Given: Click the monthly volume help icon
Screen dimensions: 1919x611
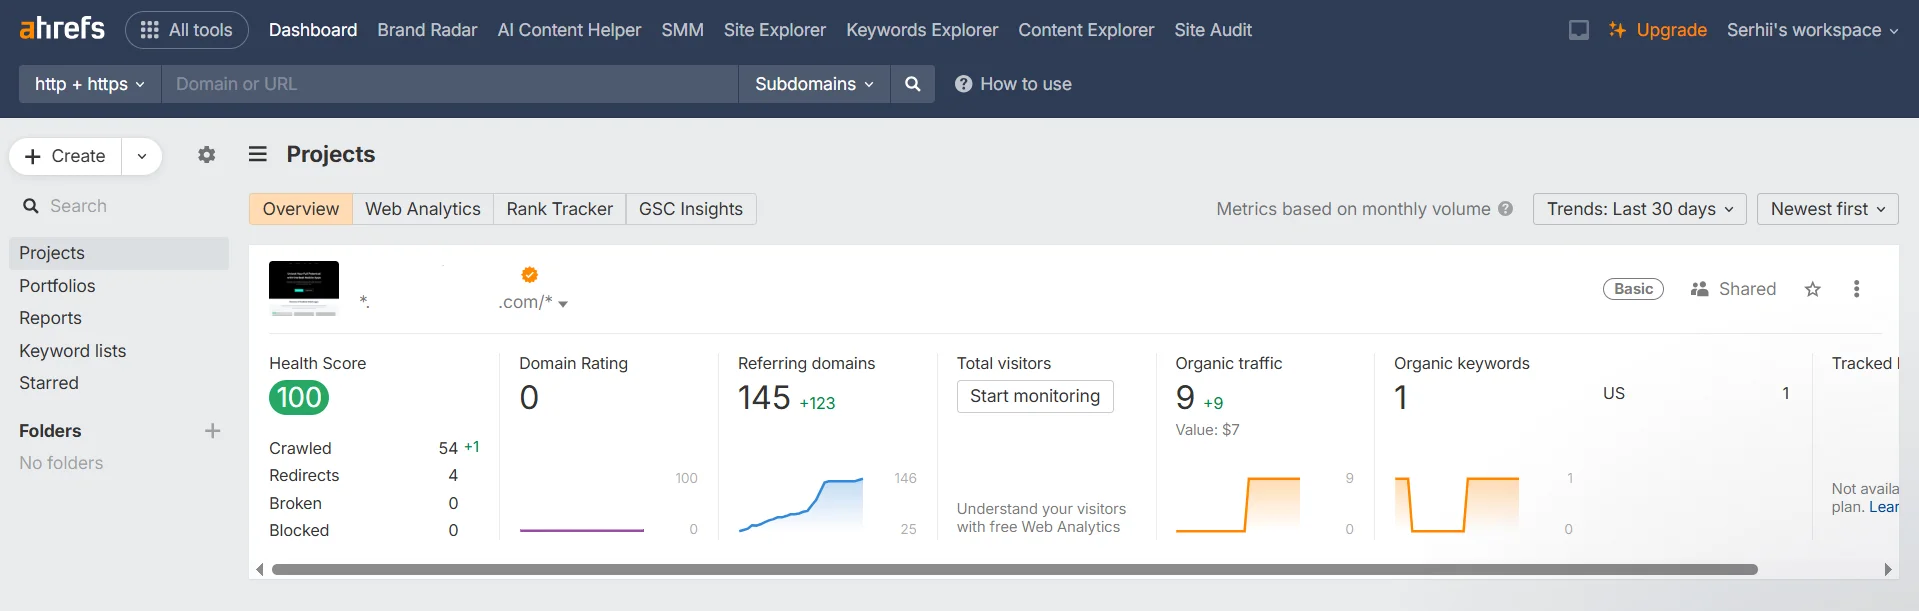Looking at the screenshot, I should pyautogui.click(x=1506, y=209).
